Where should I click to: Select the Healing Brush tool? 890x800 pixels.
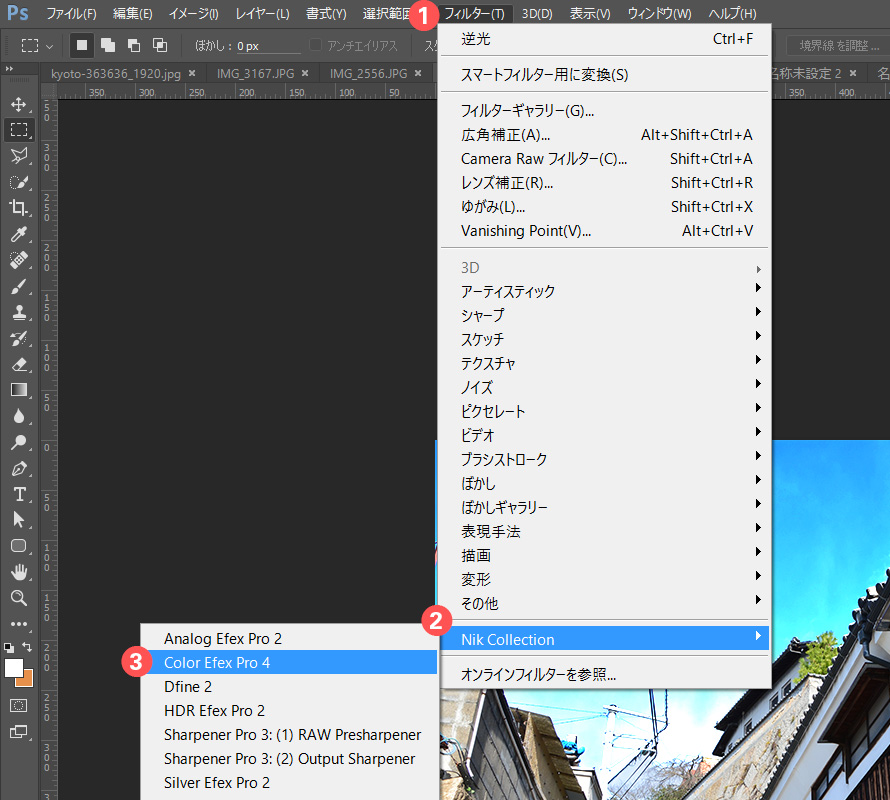click(x=19, y=260)
